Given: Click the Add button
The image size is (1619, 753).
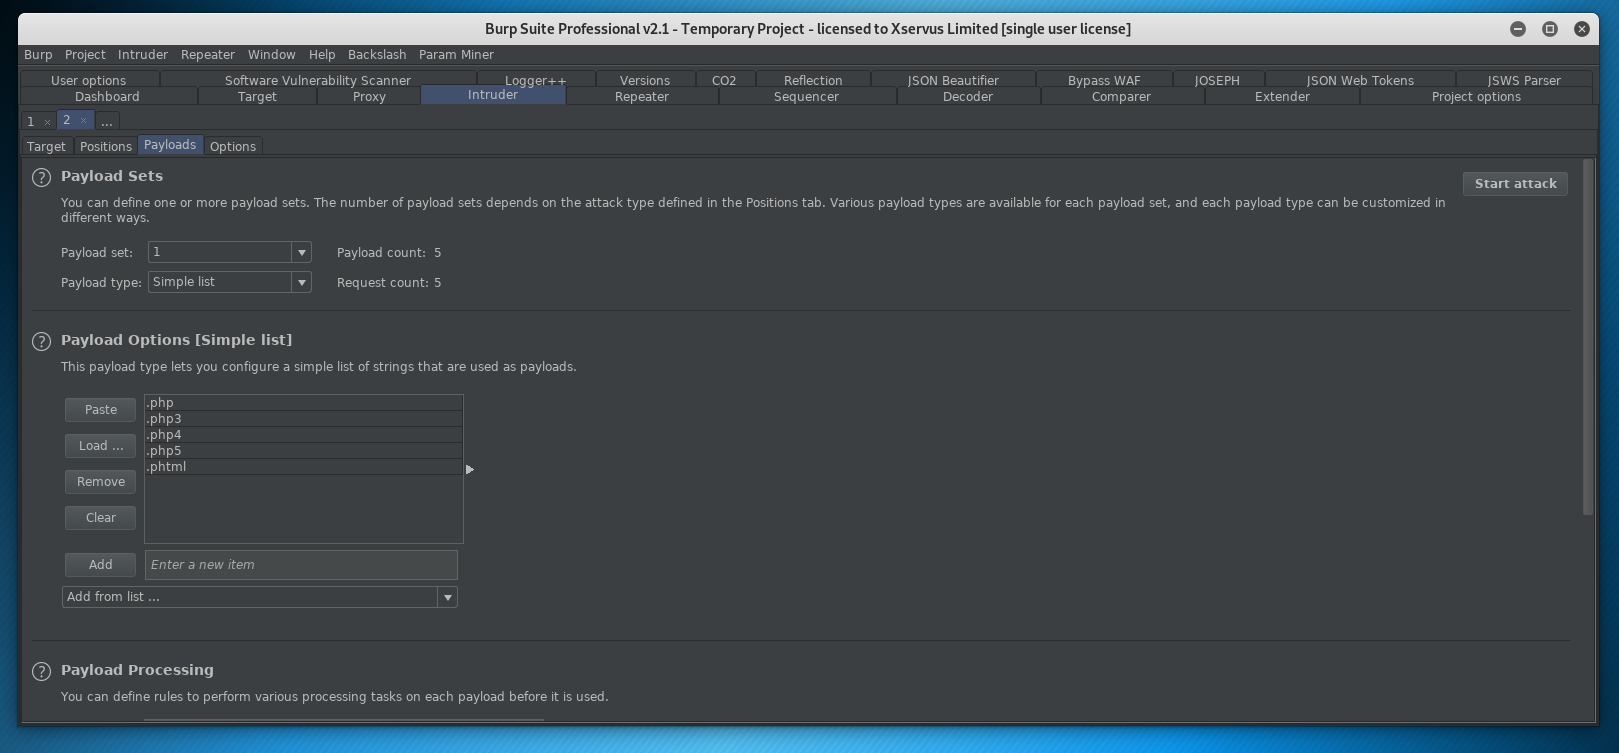Looking at the screenshot, I should [x=100, y=565].
